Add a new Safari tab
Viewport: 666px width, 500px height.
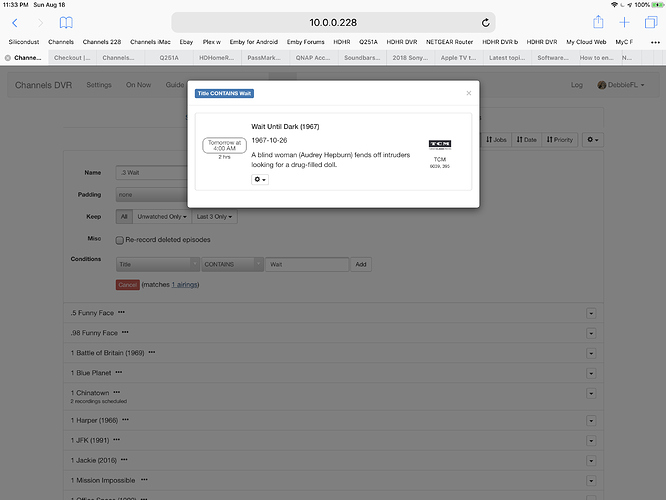pyautogui.click(x=625, y=22)
